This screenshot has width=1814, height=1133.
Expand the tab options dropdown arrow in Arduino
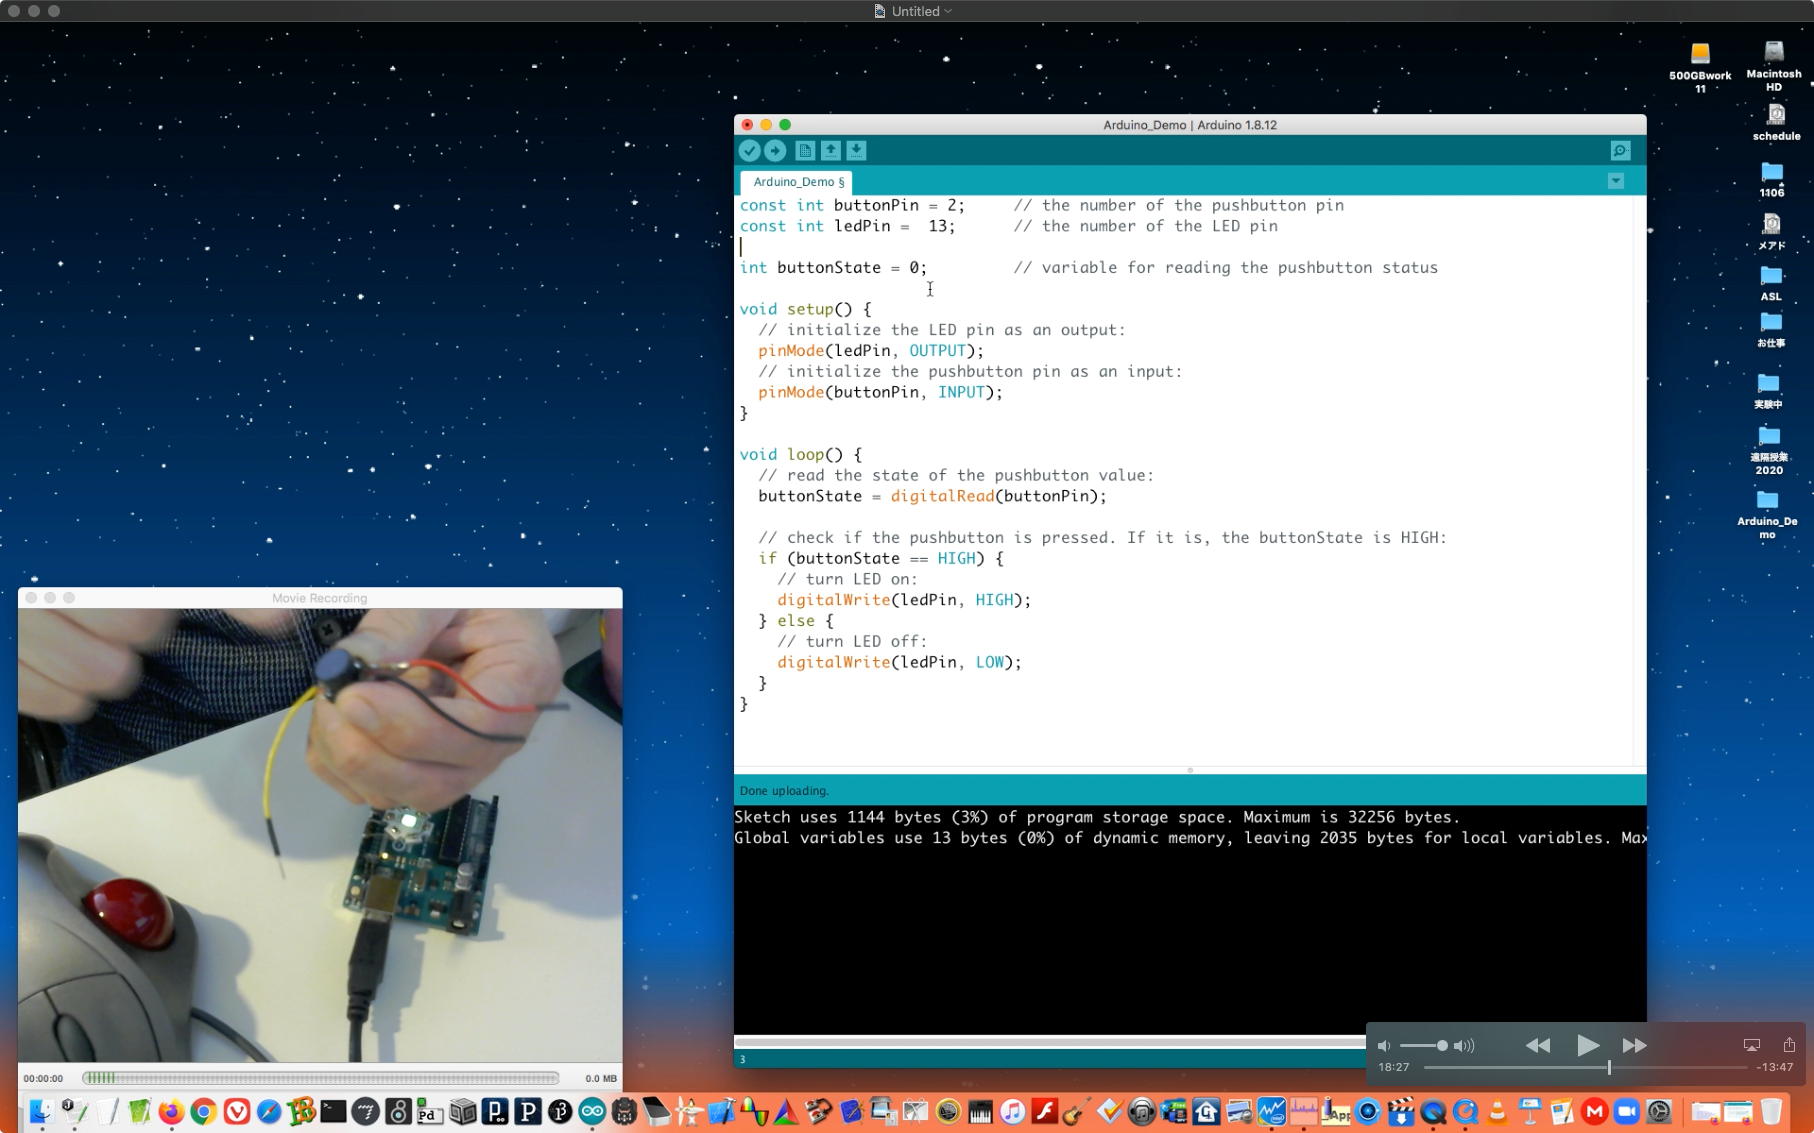[x=1616, y=181]
